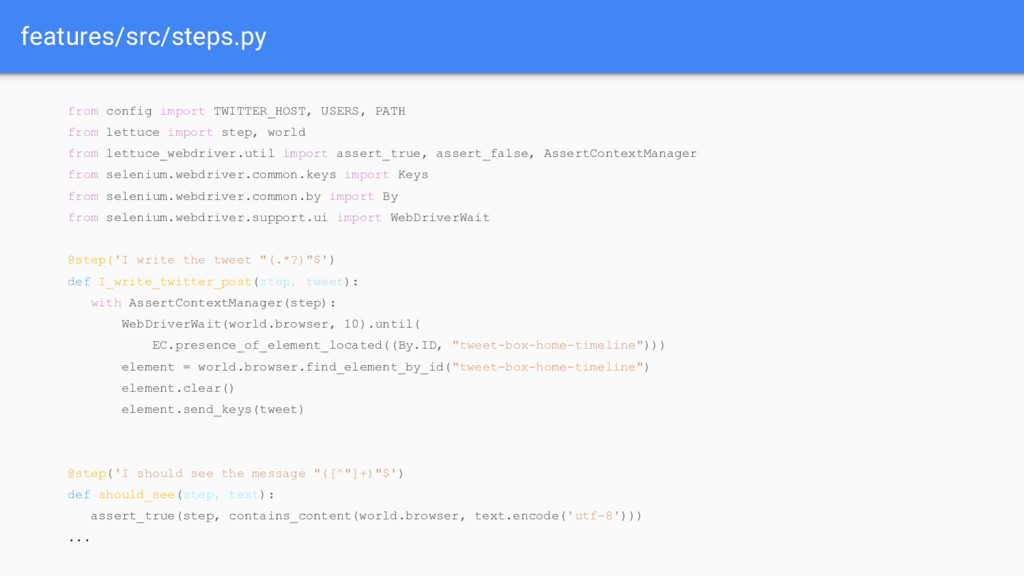This screenshot has height=576, width=1024.
Task: Click the By import name
Action: pyautogui.click(x=390, y=196)
